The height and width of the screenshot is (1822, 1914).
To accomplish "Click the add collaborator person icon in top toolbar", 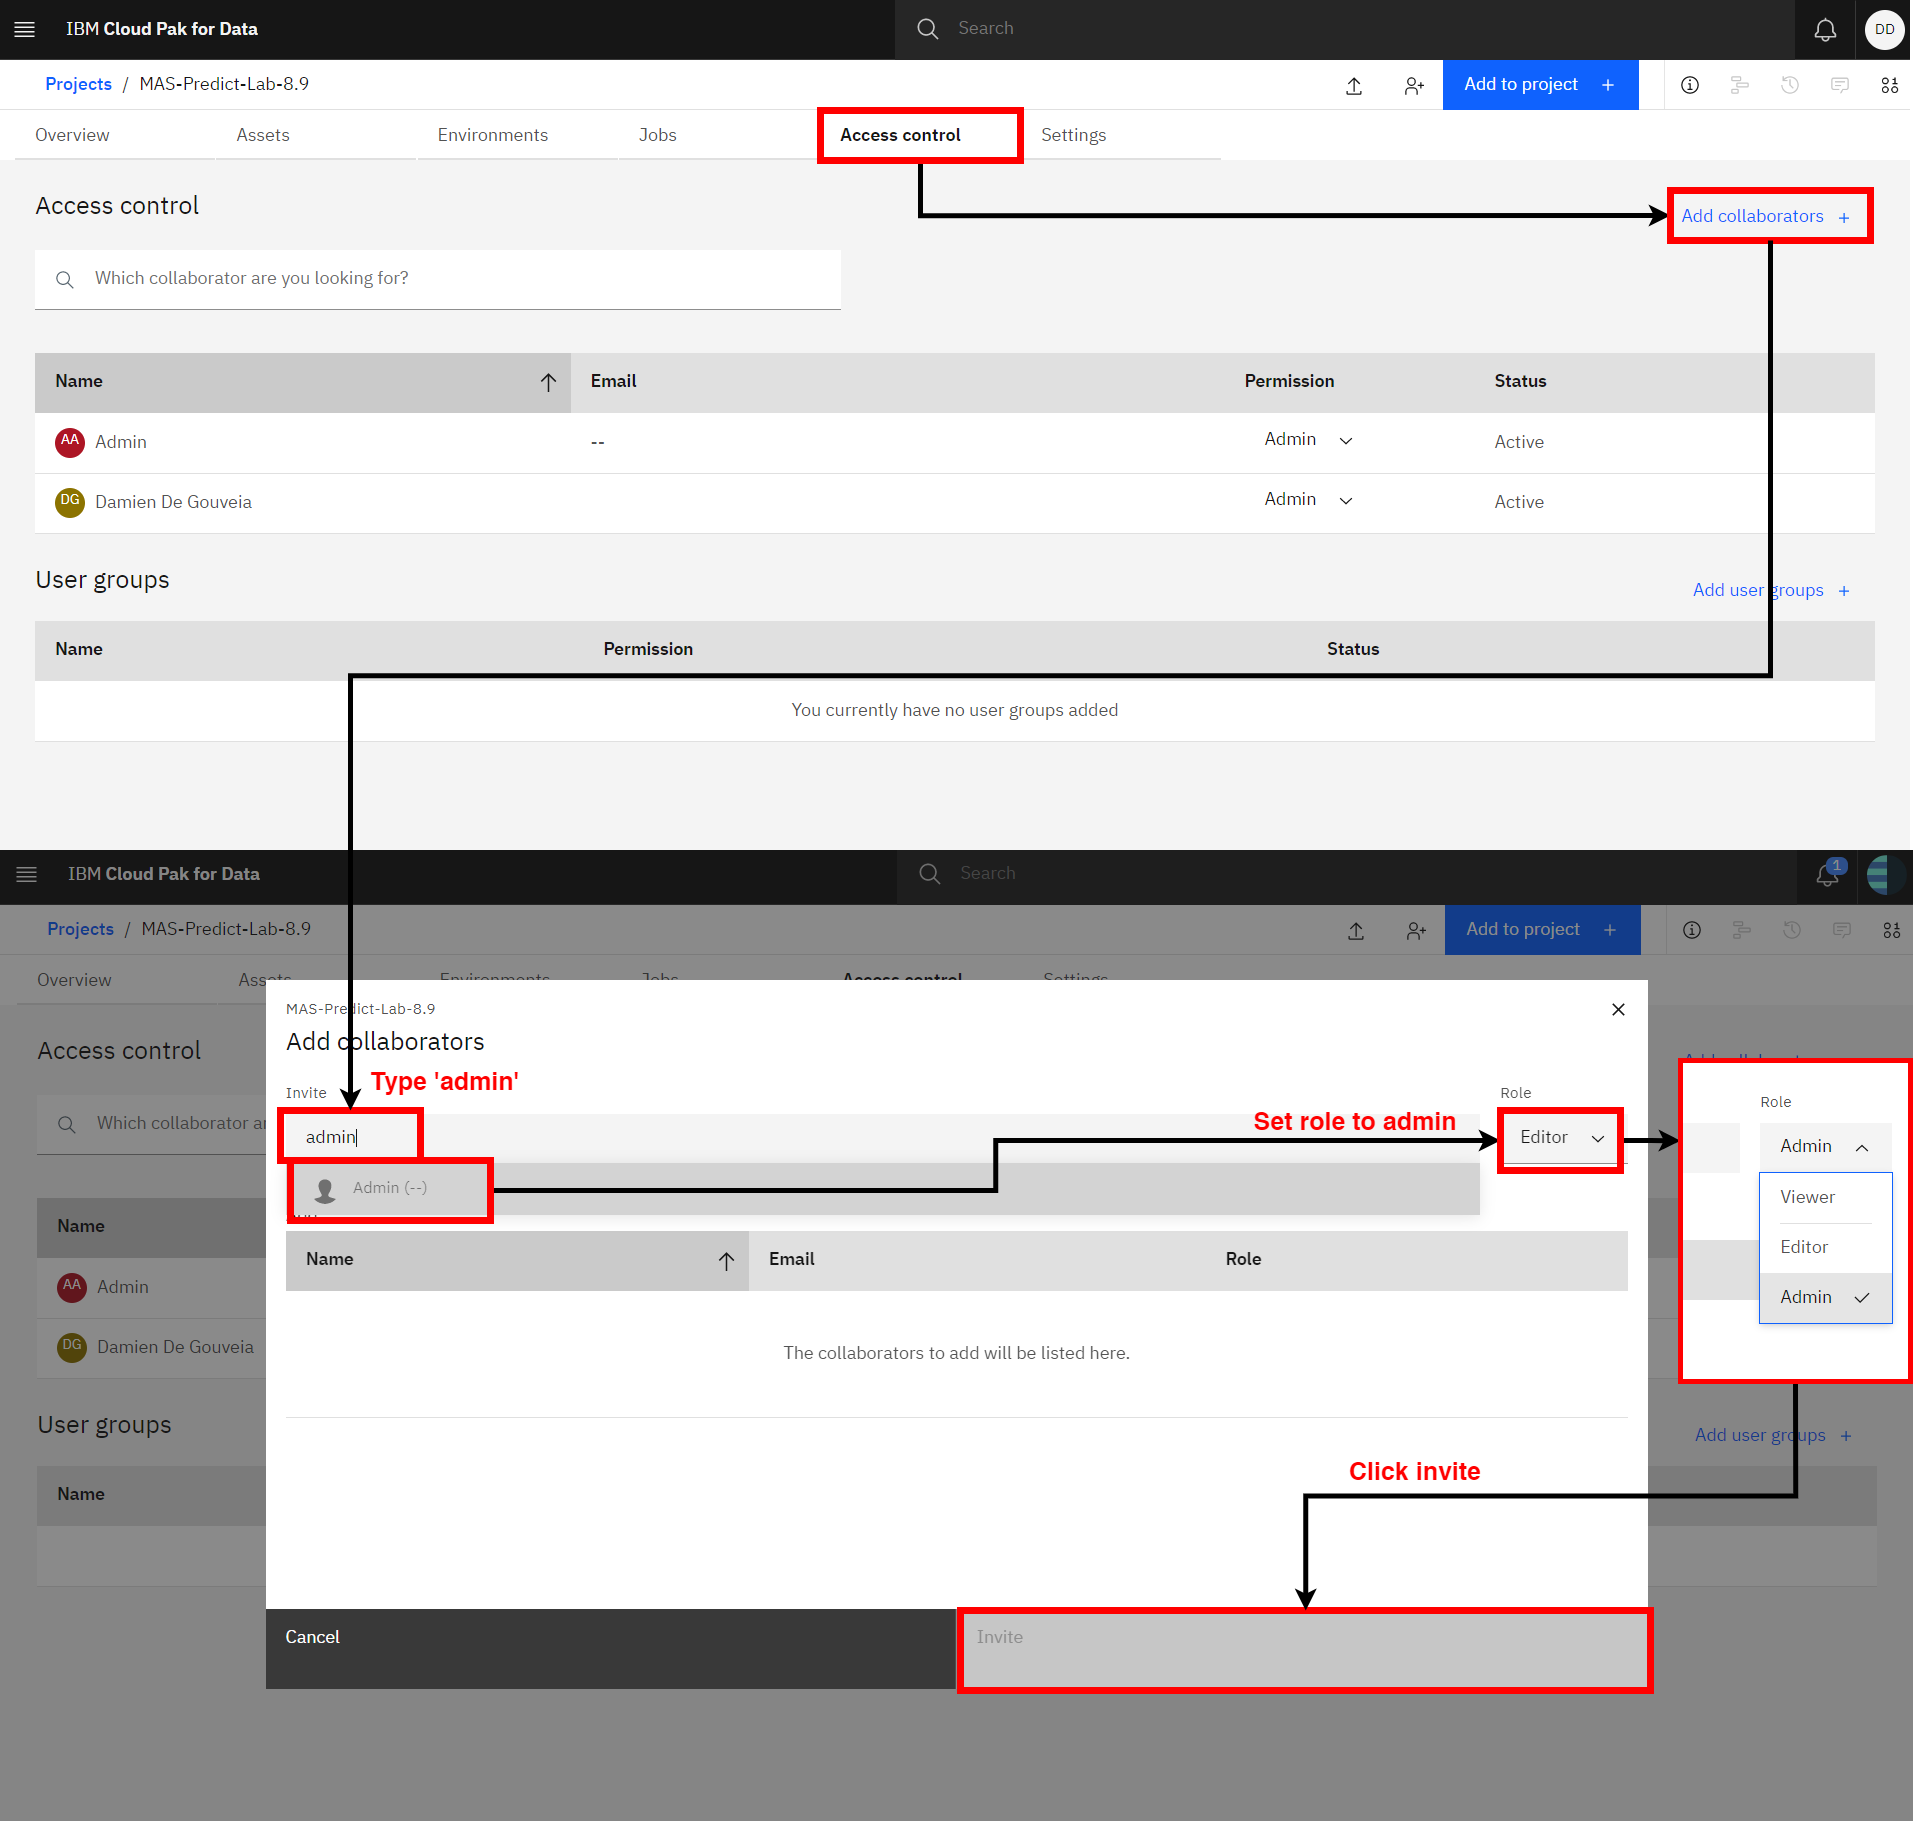I will (x=1413, y=85).
